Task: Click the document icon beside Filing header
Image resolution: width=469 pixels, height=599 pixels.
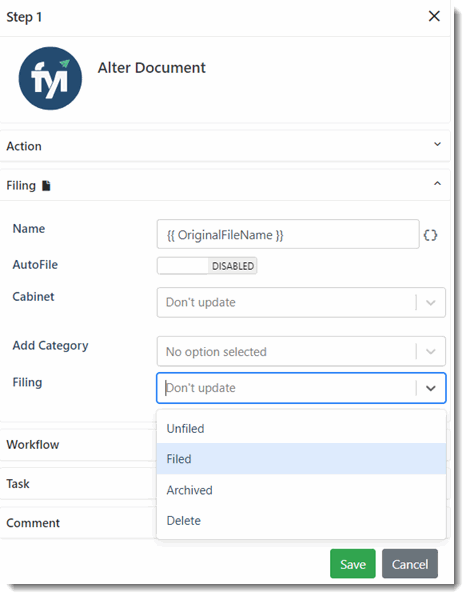Action: tap(46, 186)
